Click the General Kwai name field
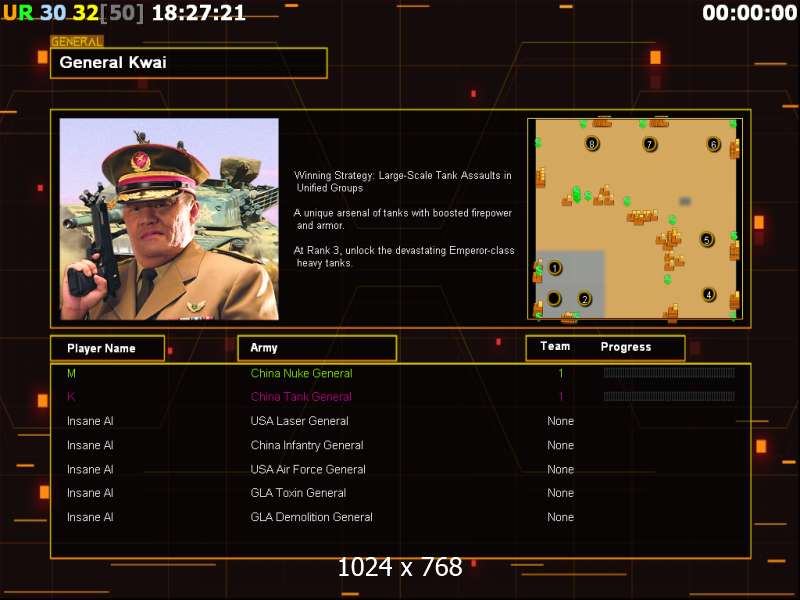The image size is (800, 600). (x=189, y=63)
